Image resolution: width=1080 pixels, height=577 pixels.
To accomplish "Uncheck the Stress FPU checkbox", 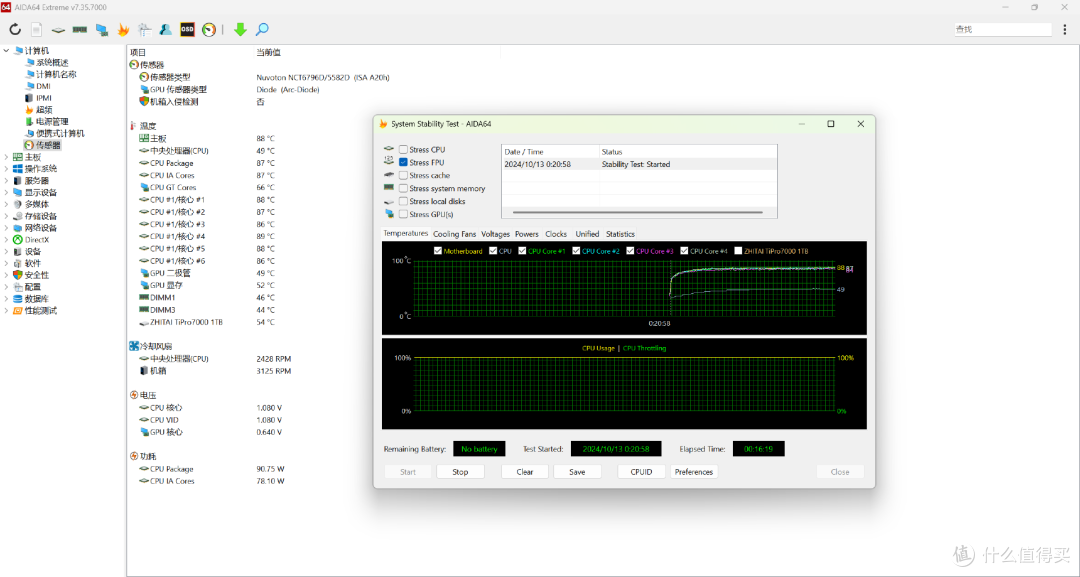I will pyautogui.click(x=404, y=162).
